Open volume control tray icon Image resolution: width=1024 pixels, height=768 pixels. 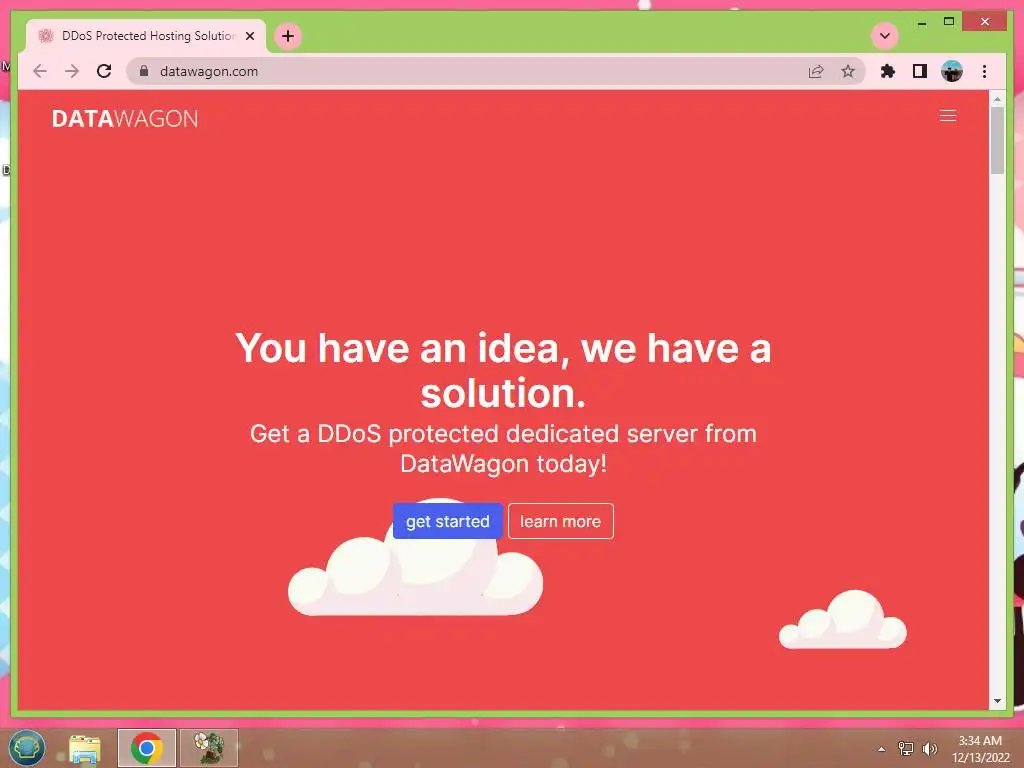pyautogui.click(x=929, y=749)
